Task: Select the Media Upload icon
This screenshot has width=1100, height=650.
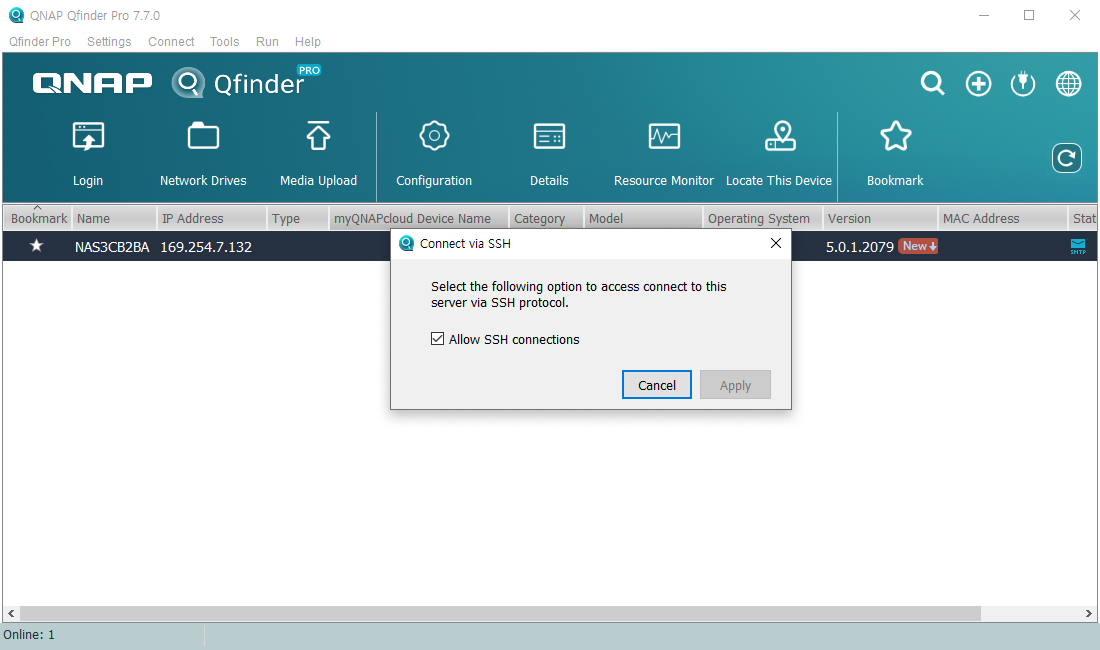Action: pyautogui.click(x=318, y=137)
